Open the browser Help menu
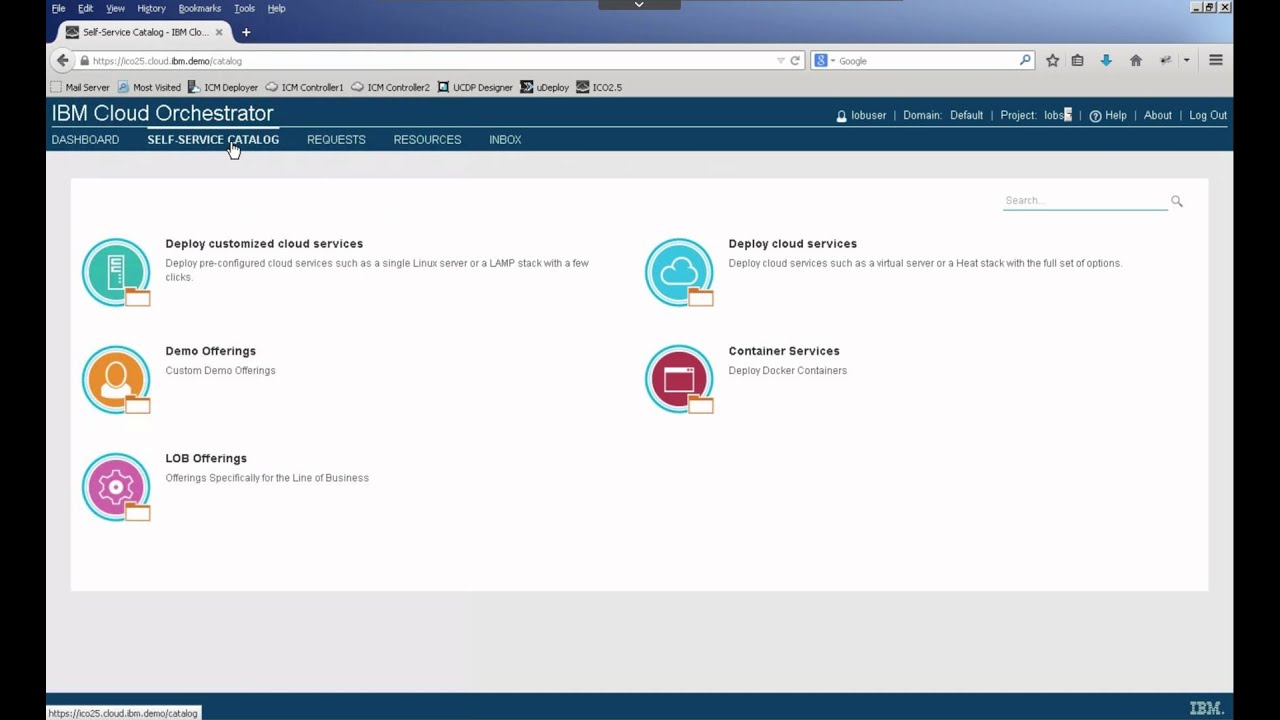 (276, 8)
